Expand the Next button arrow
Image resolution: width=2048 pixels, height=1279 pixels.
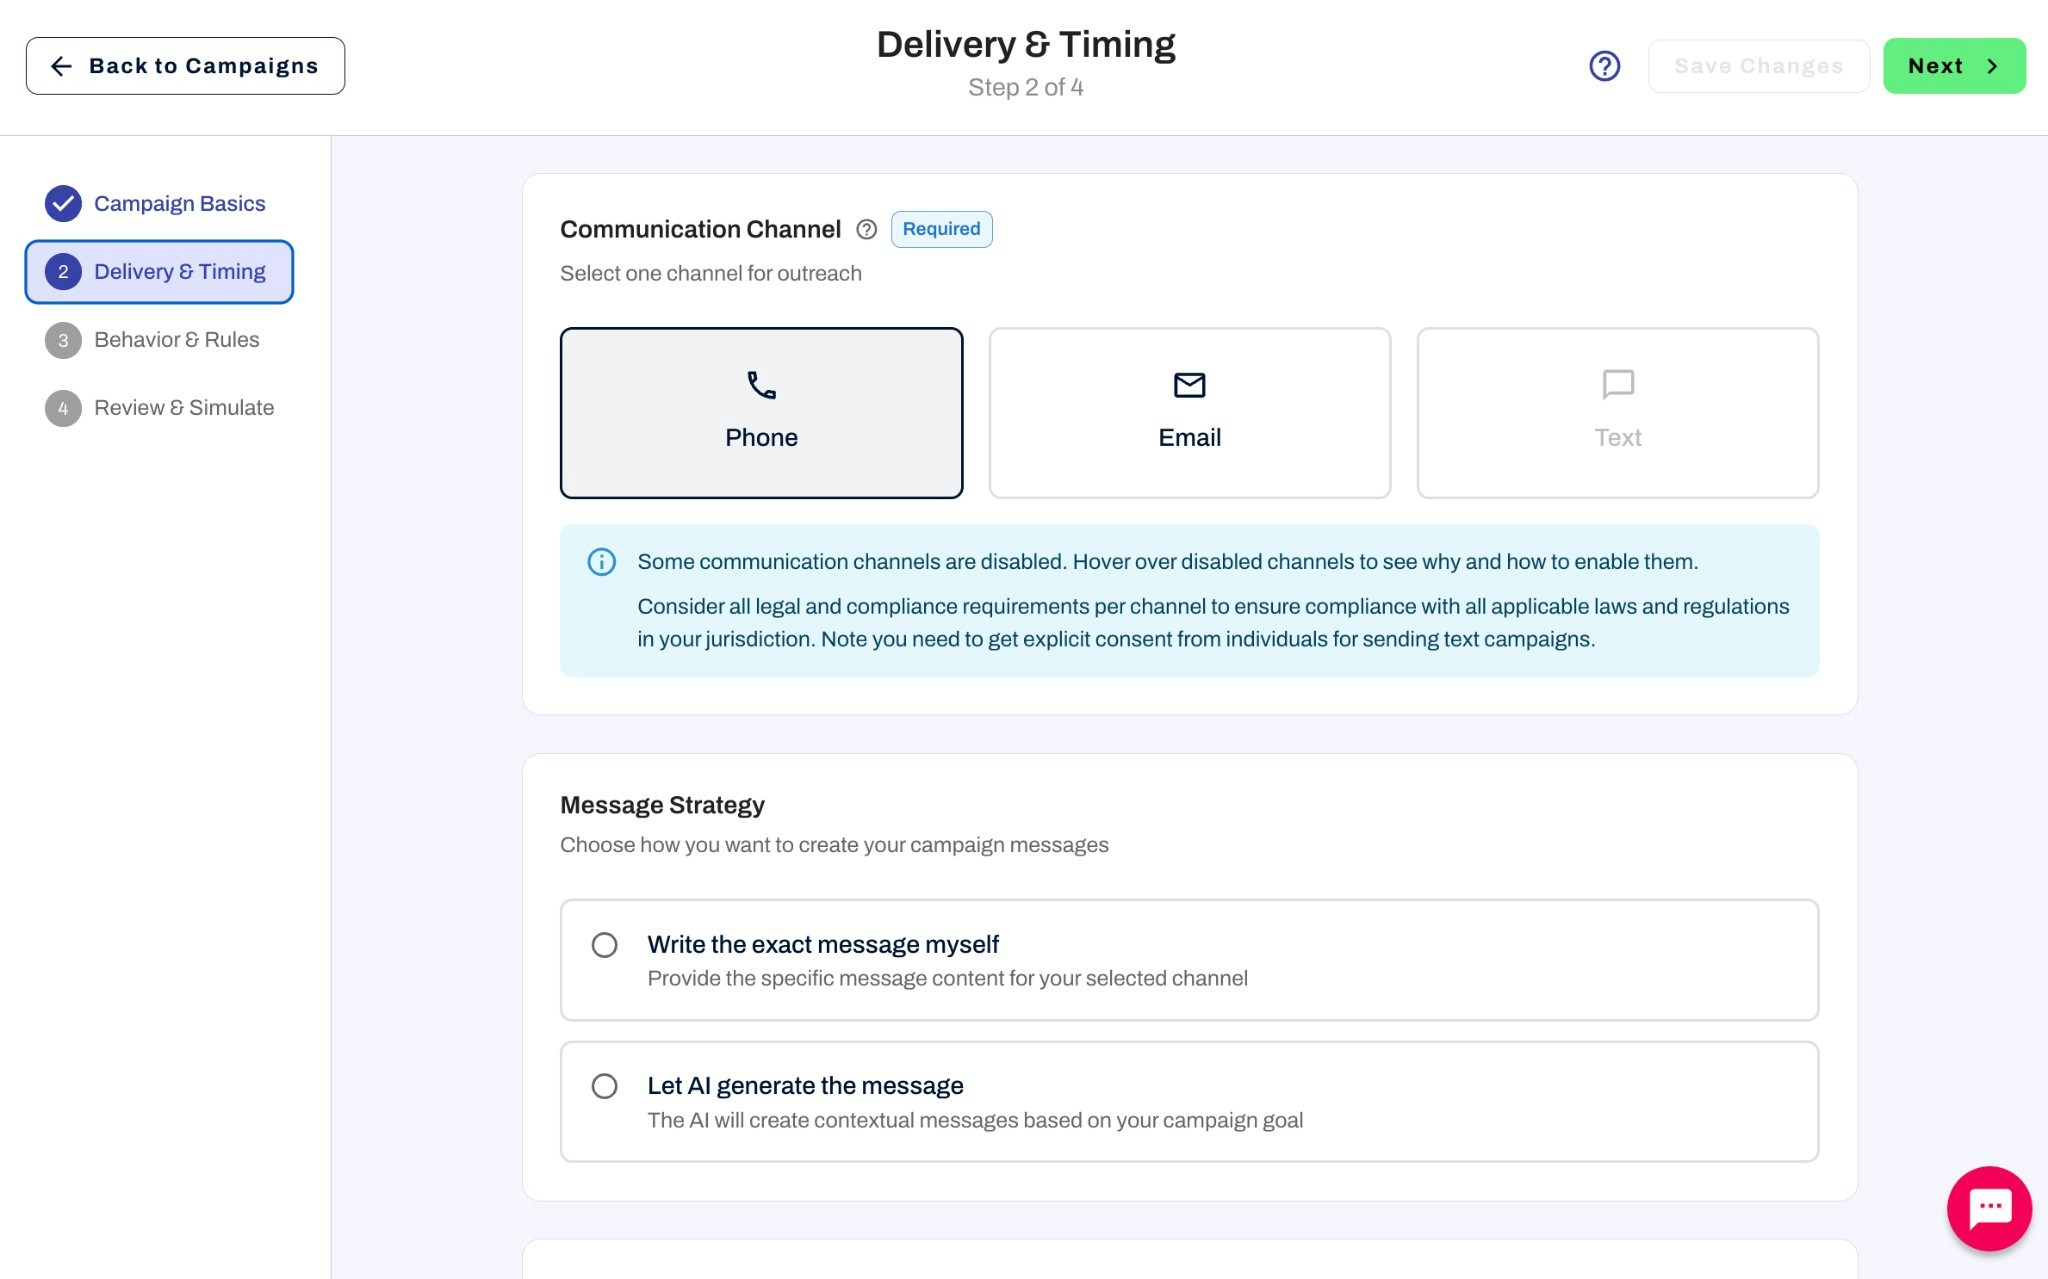(1992, 65)
